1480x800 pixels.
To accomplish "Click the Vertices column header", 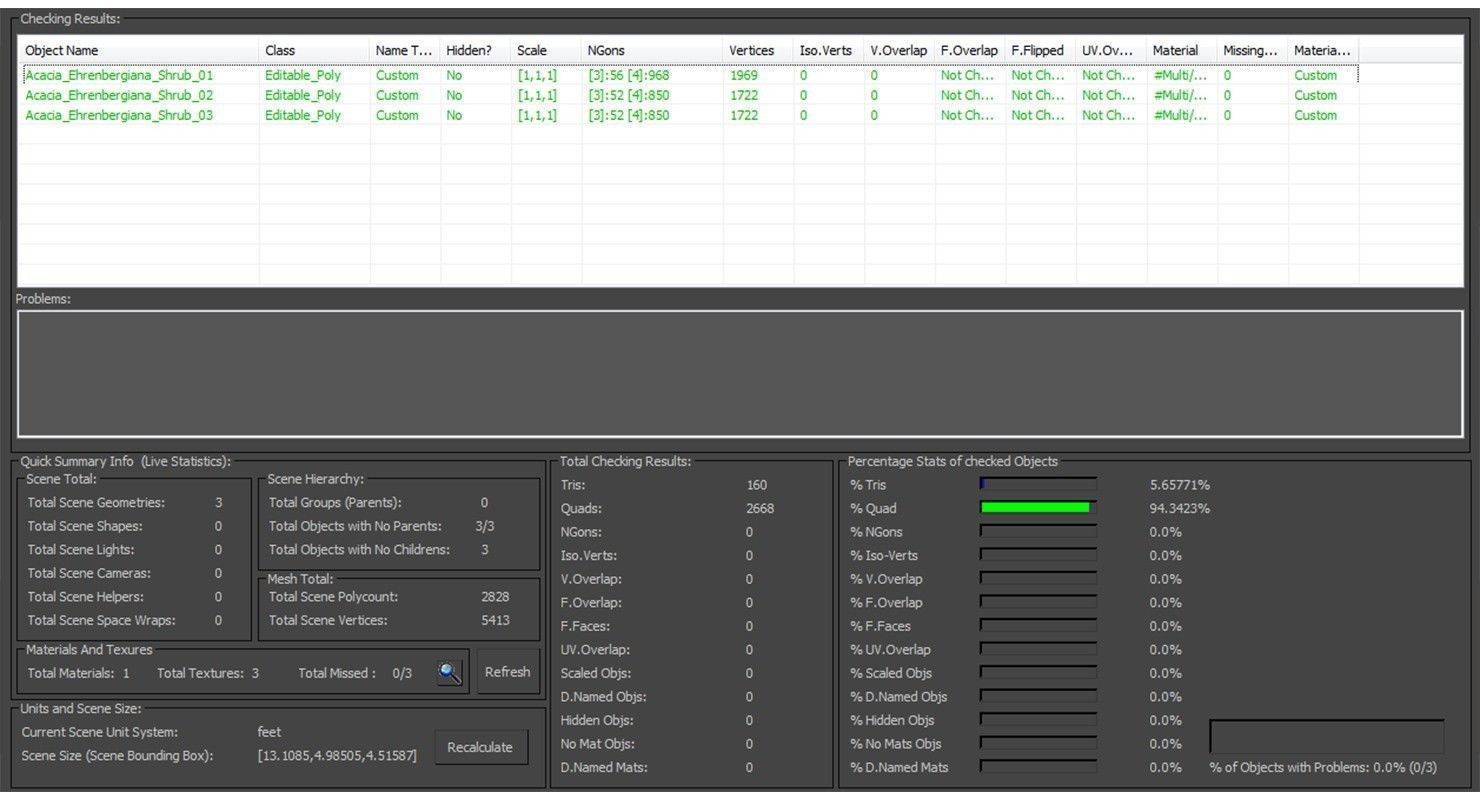I will coord(758,50).
